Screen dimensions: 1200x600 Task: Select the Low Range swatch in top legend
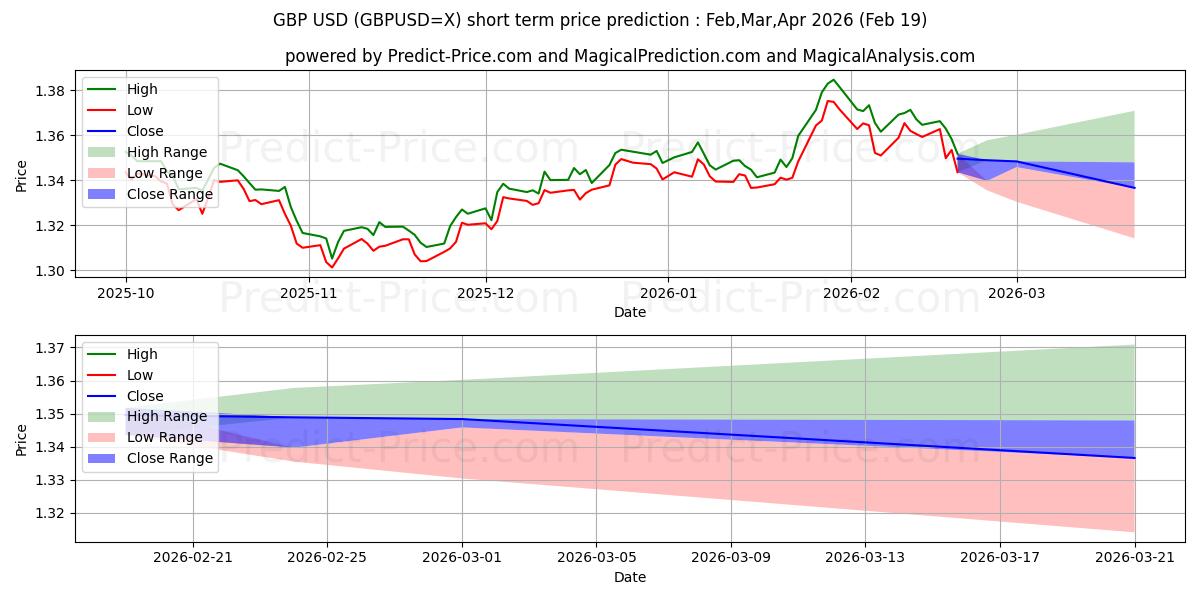[x=103, y=173]
